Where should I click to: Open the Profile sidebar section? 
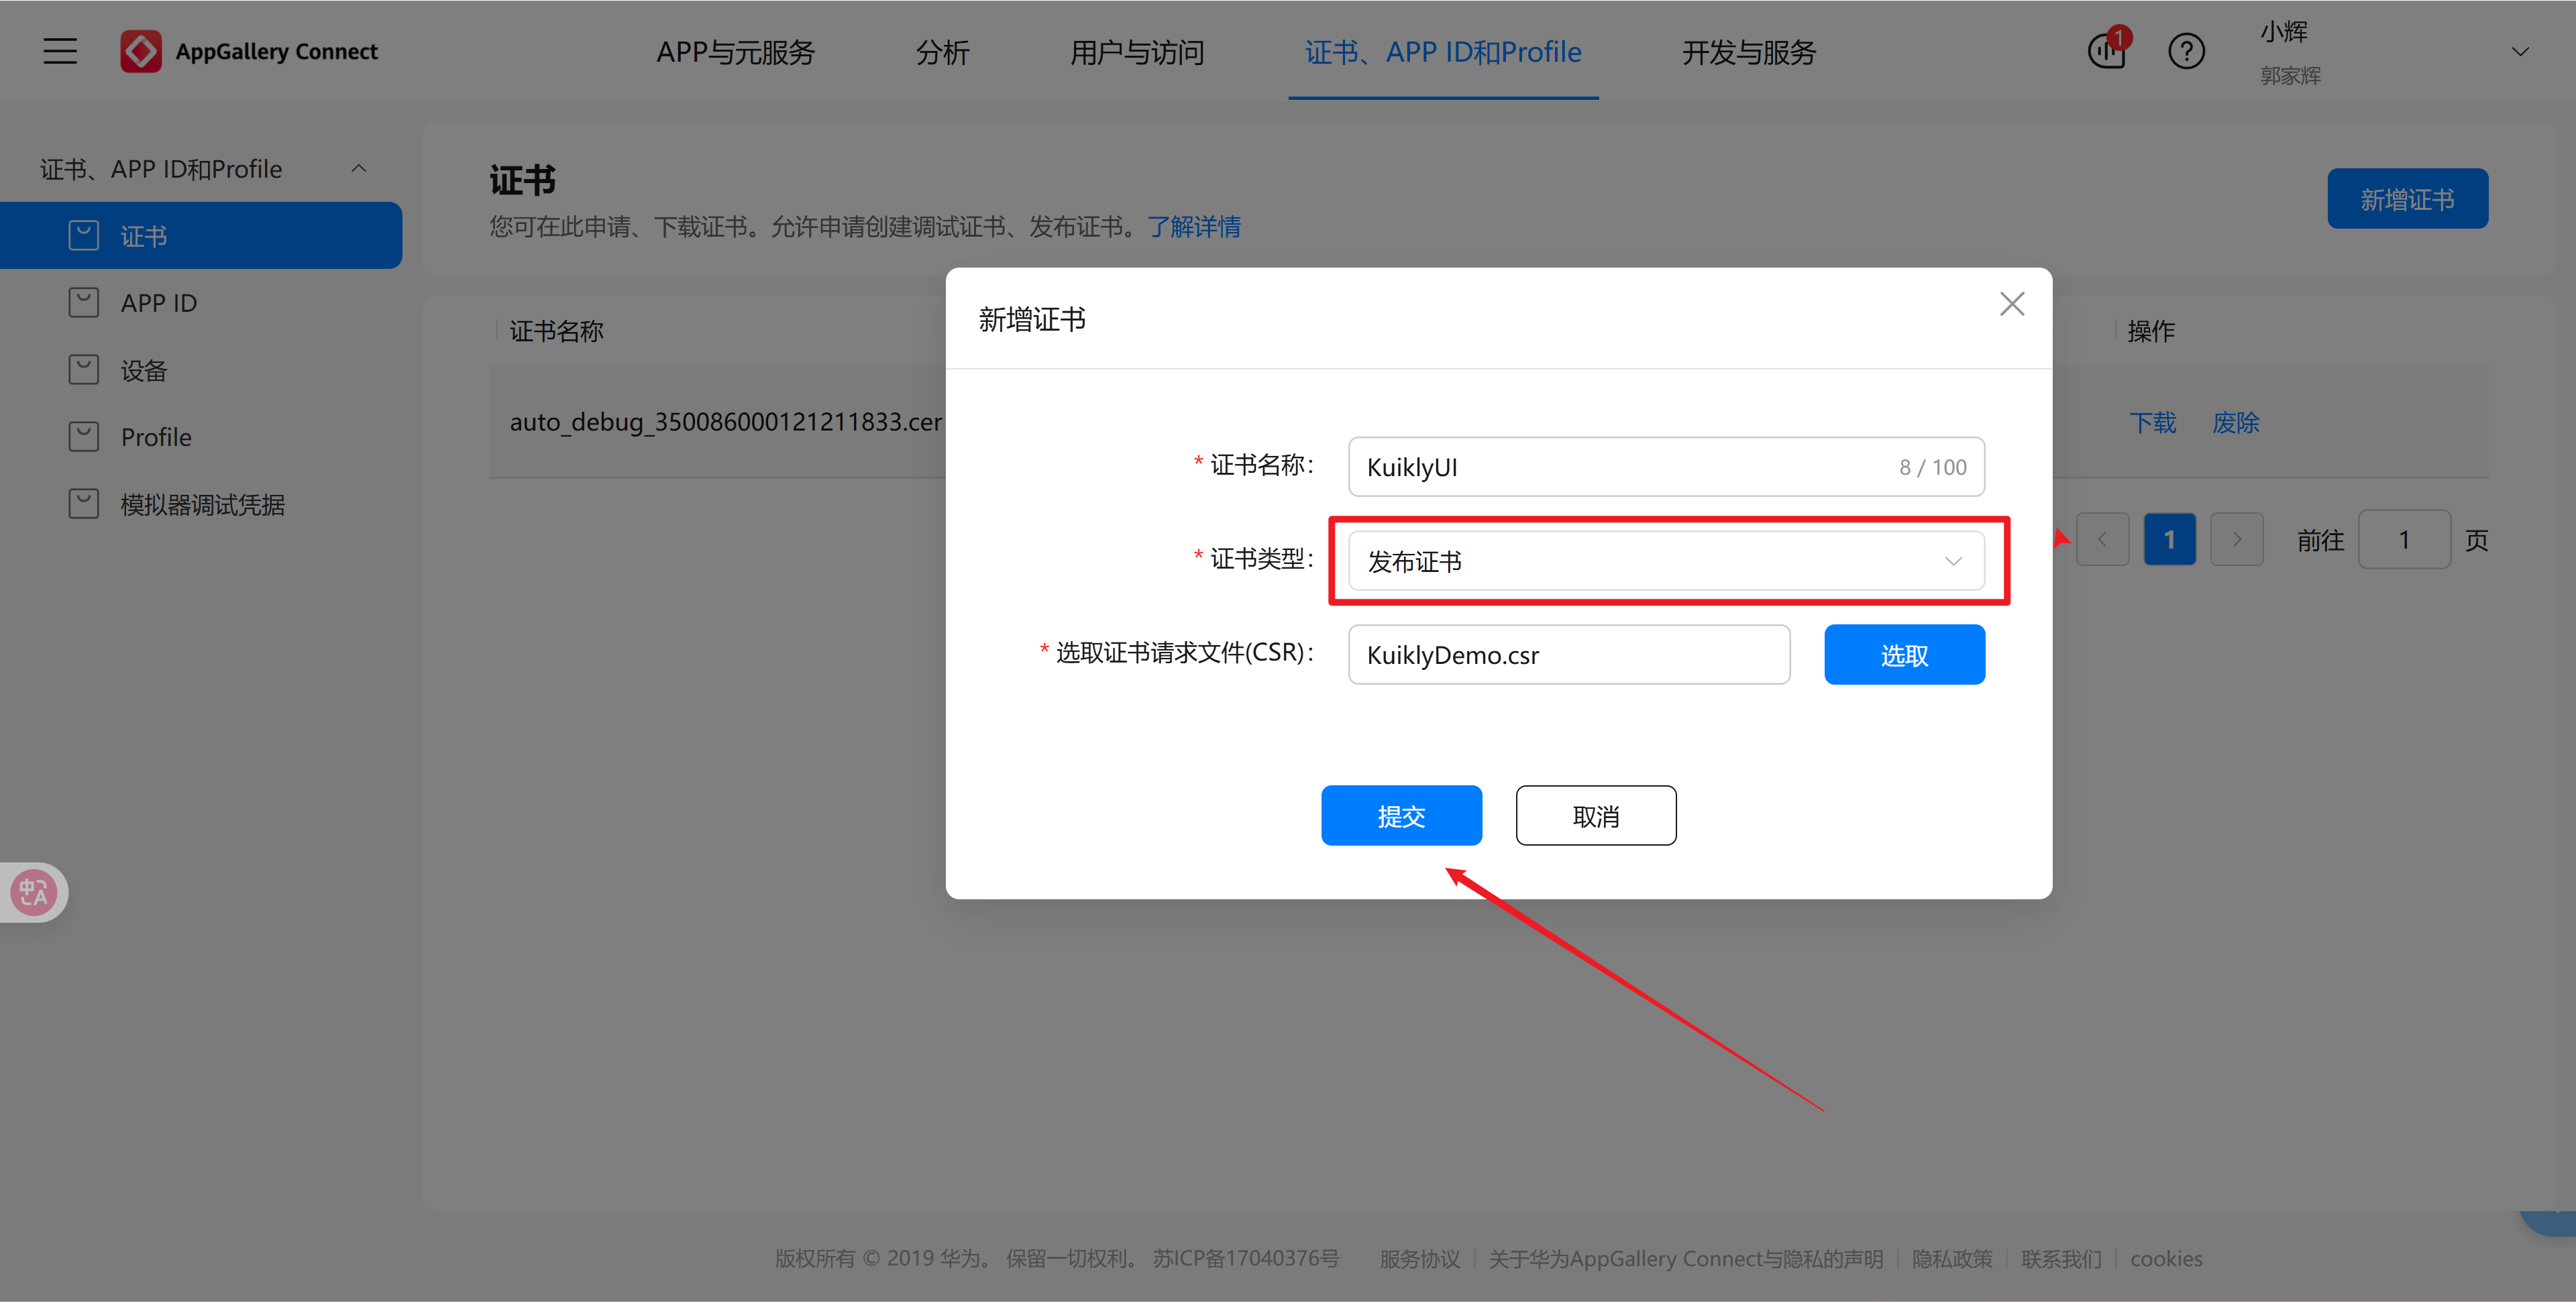click(x=155, y=436)
